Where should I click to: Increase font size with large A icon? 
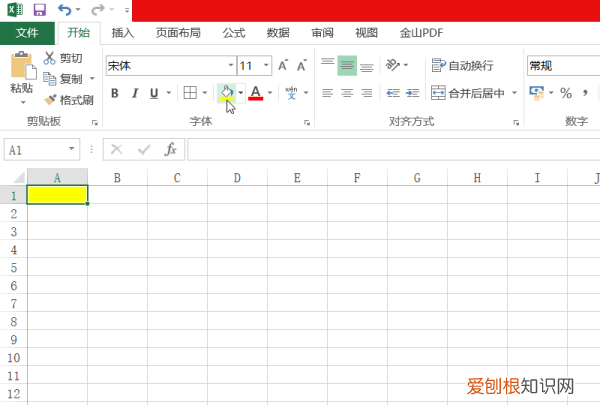283,65
